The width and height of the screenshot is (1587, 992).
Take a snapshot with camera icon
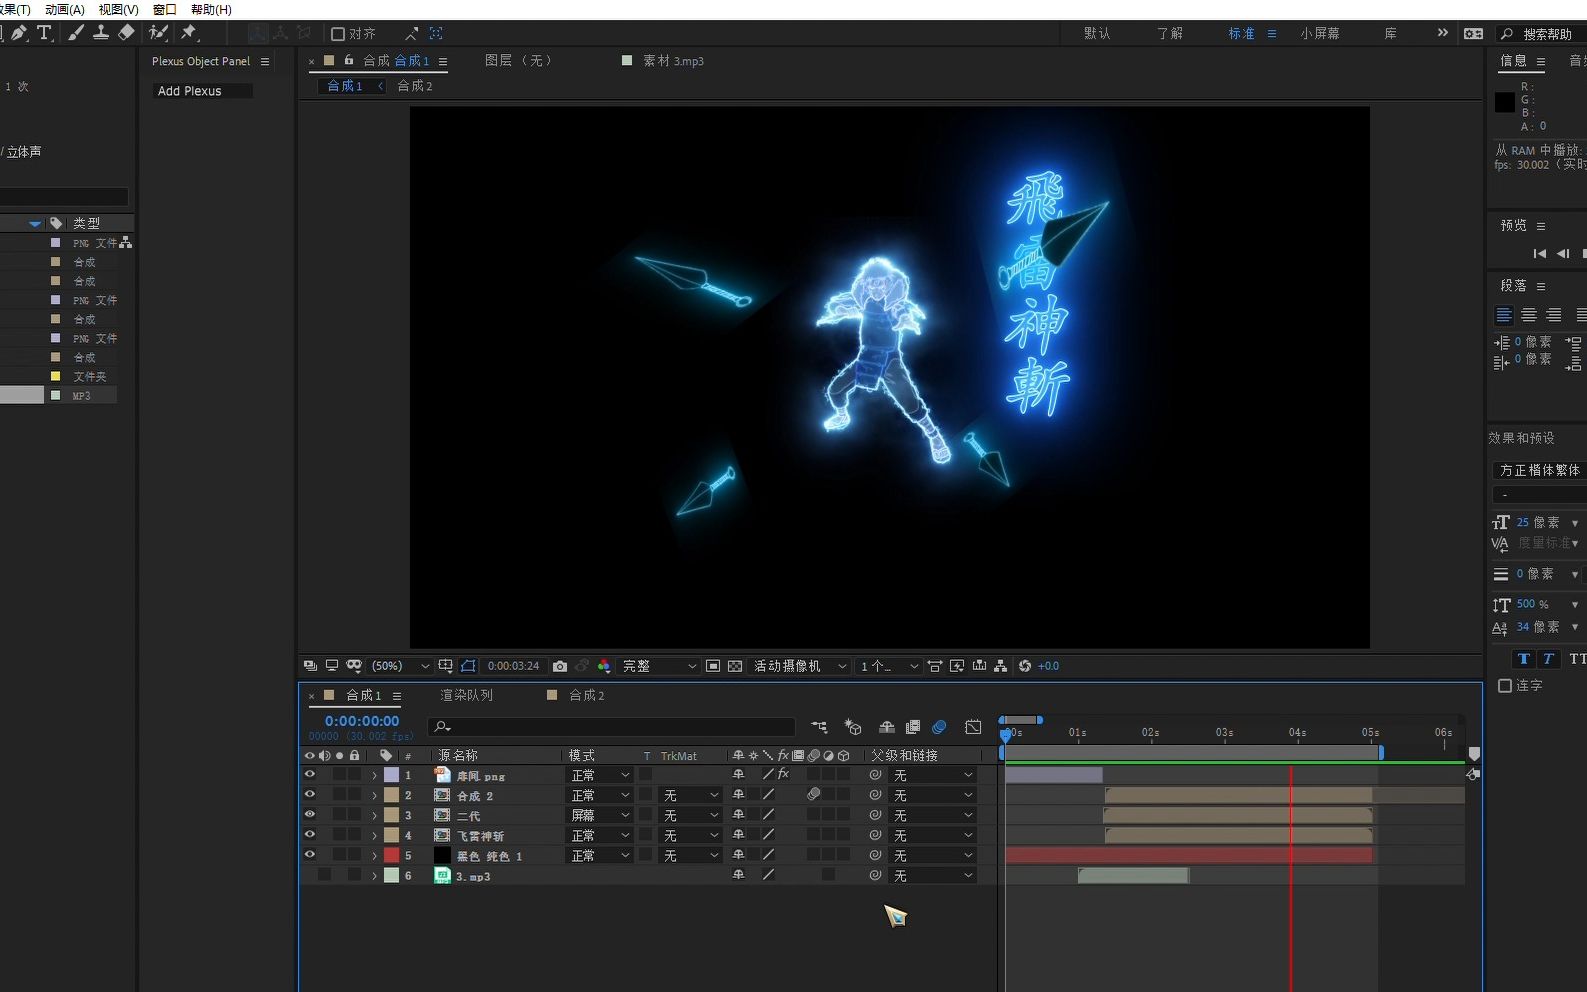[560, 666]
